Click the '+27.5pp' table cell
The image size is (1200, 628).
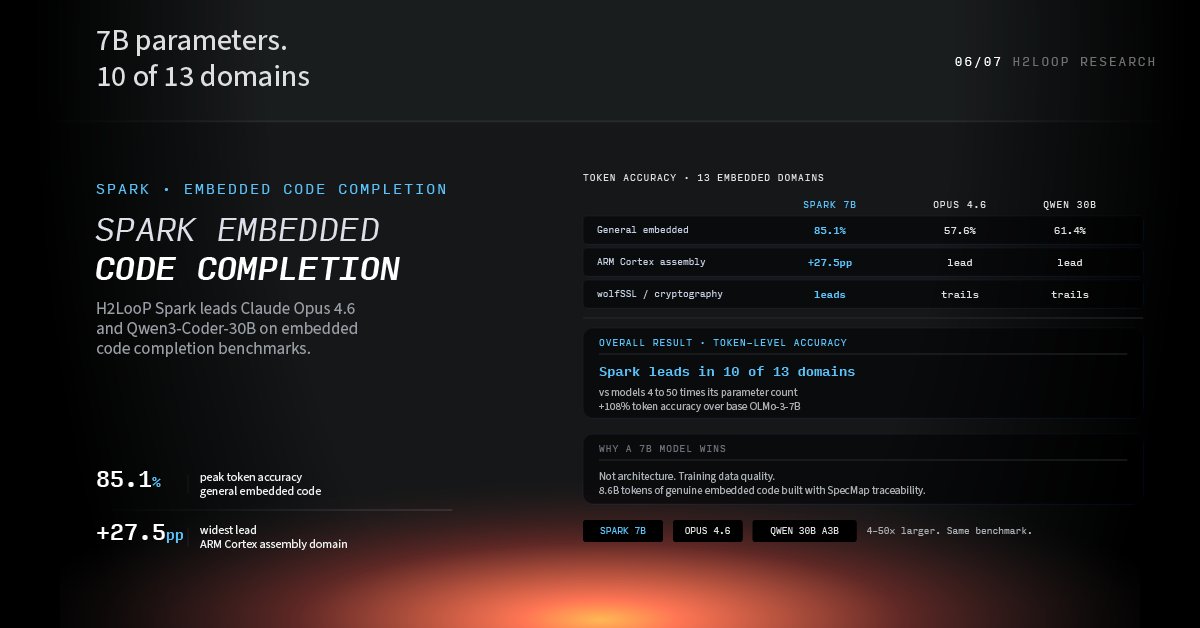click(830, 263)
